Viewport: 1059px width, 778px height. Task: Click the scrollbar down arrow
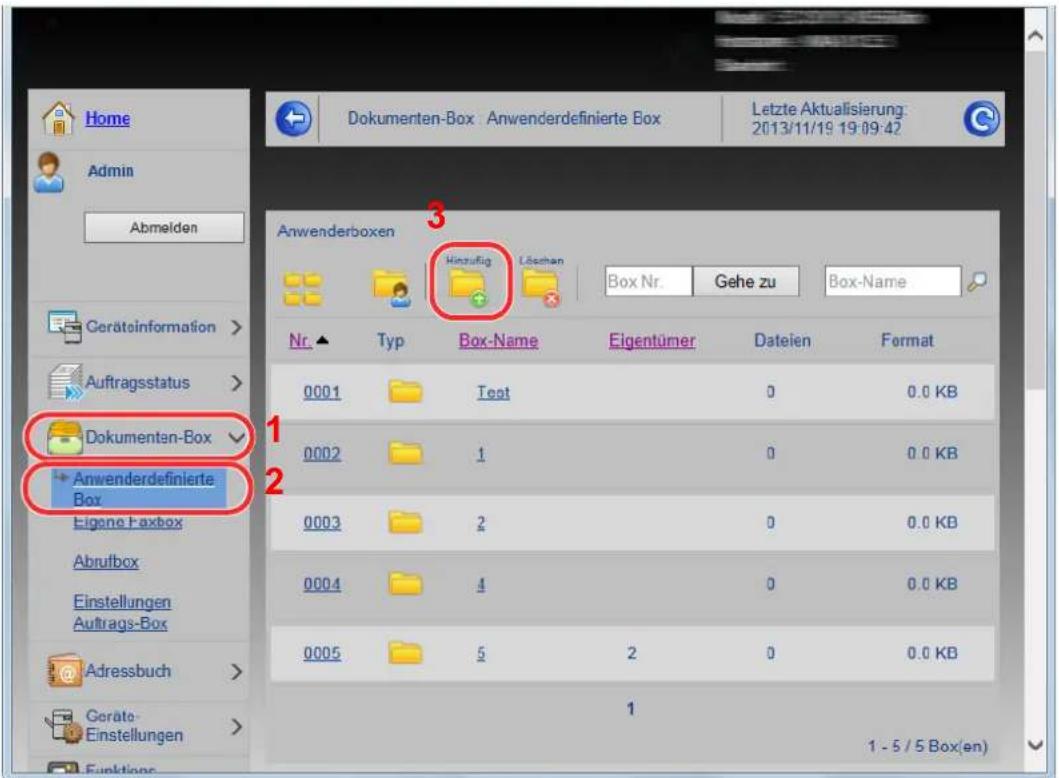click(x=1036, y=746)
